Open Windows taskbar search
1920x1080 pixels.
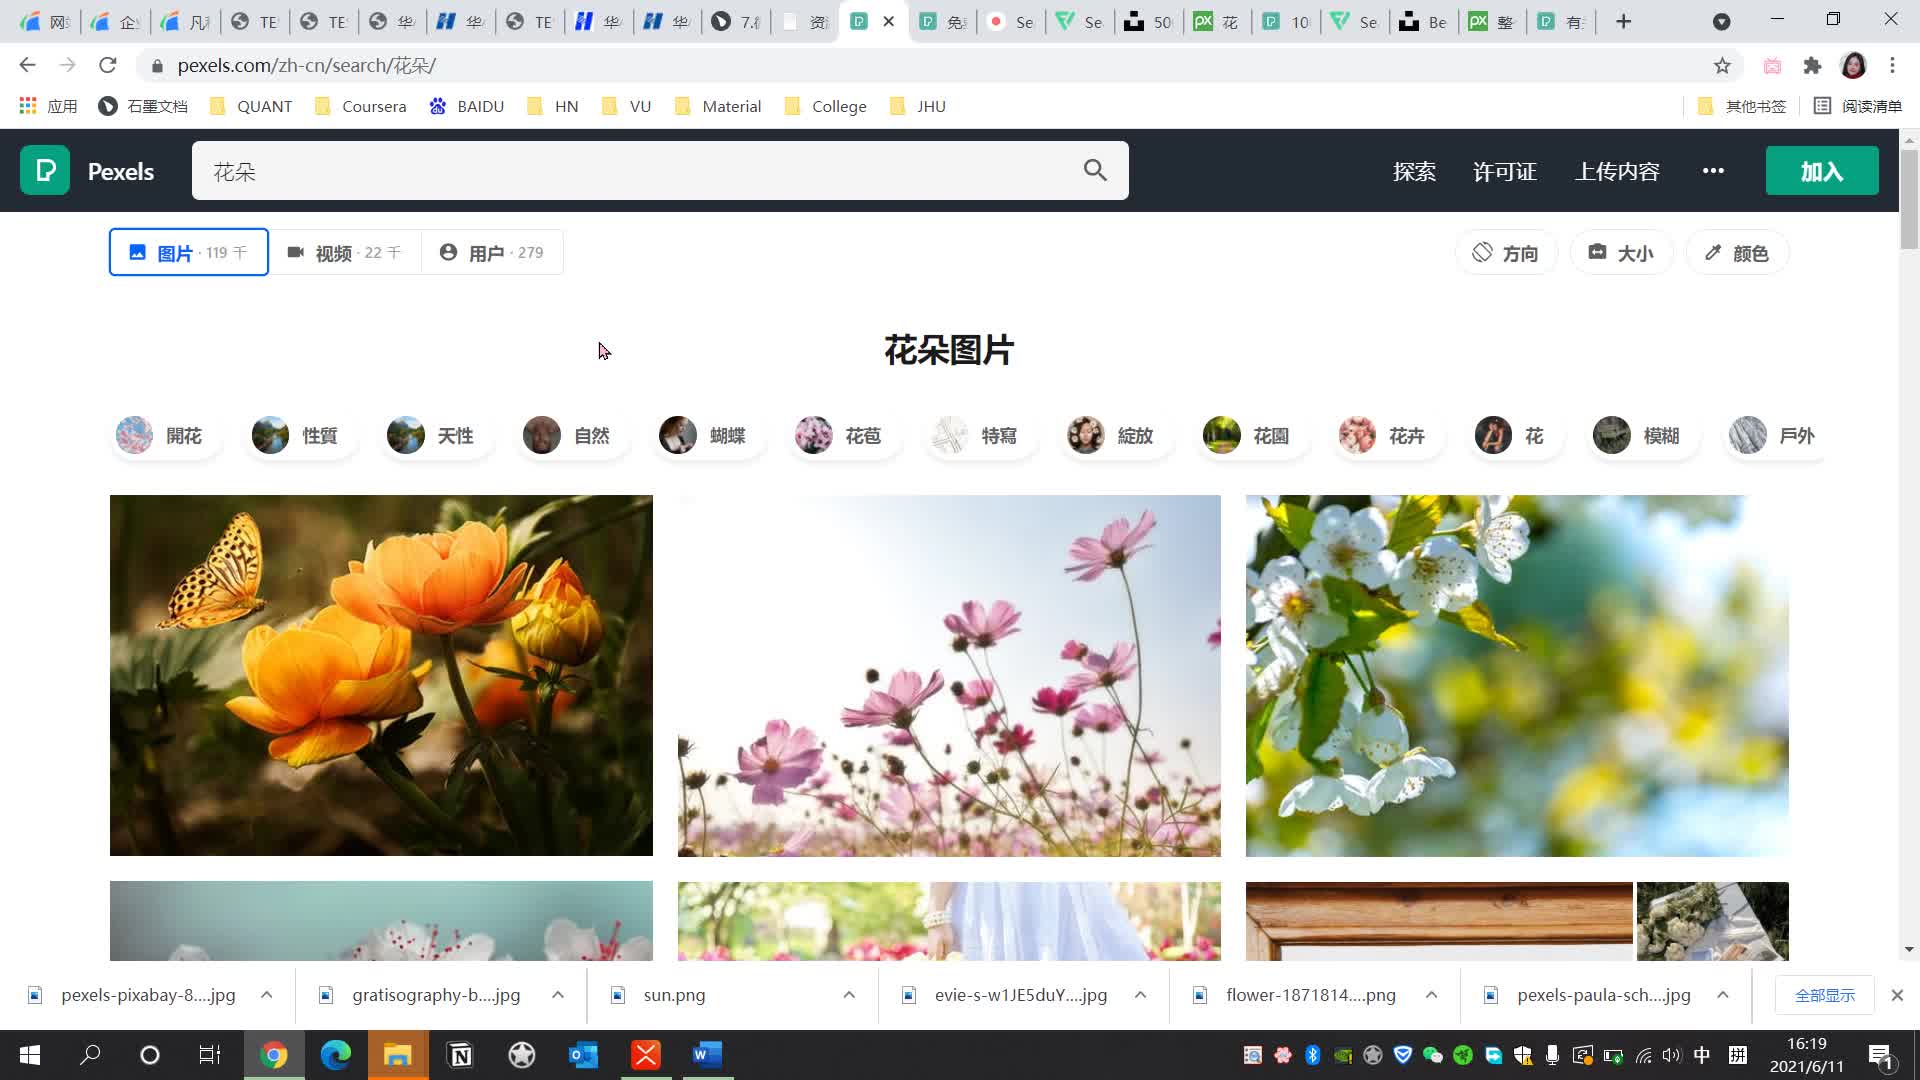pyautogui.click(x=90, y=1055)
